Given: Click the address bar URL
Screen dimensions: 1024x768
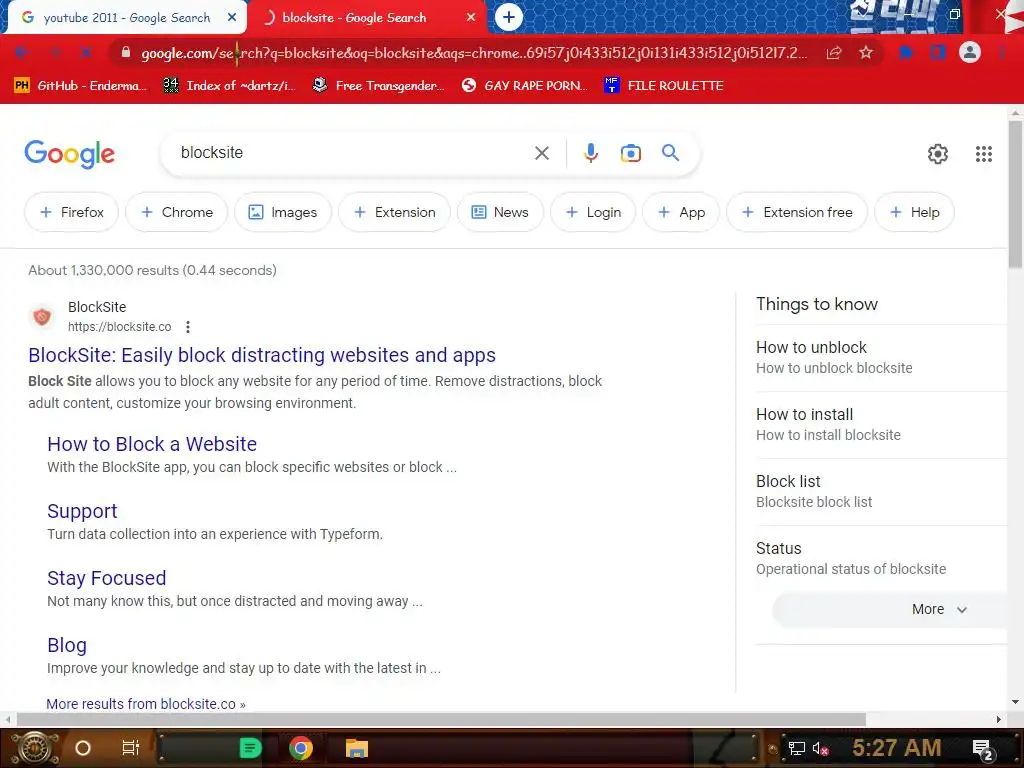Looking at the screenshot, I should [474, 53].
